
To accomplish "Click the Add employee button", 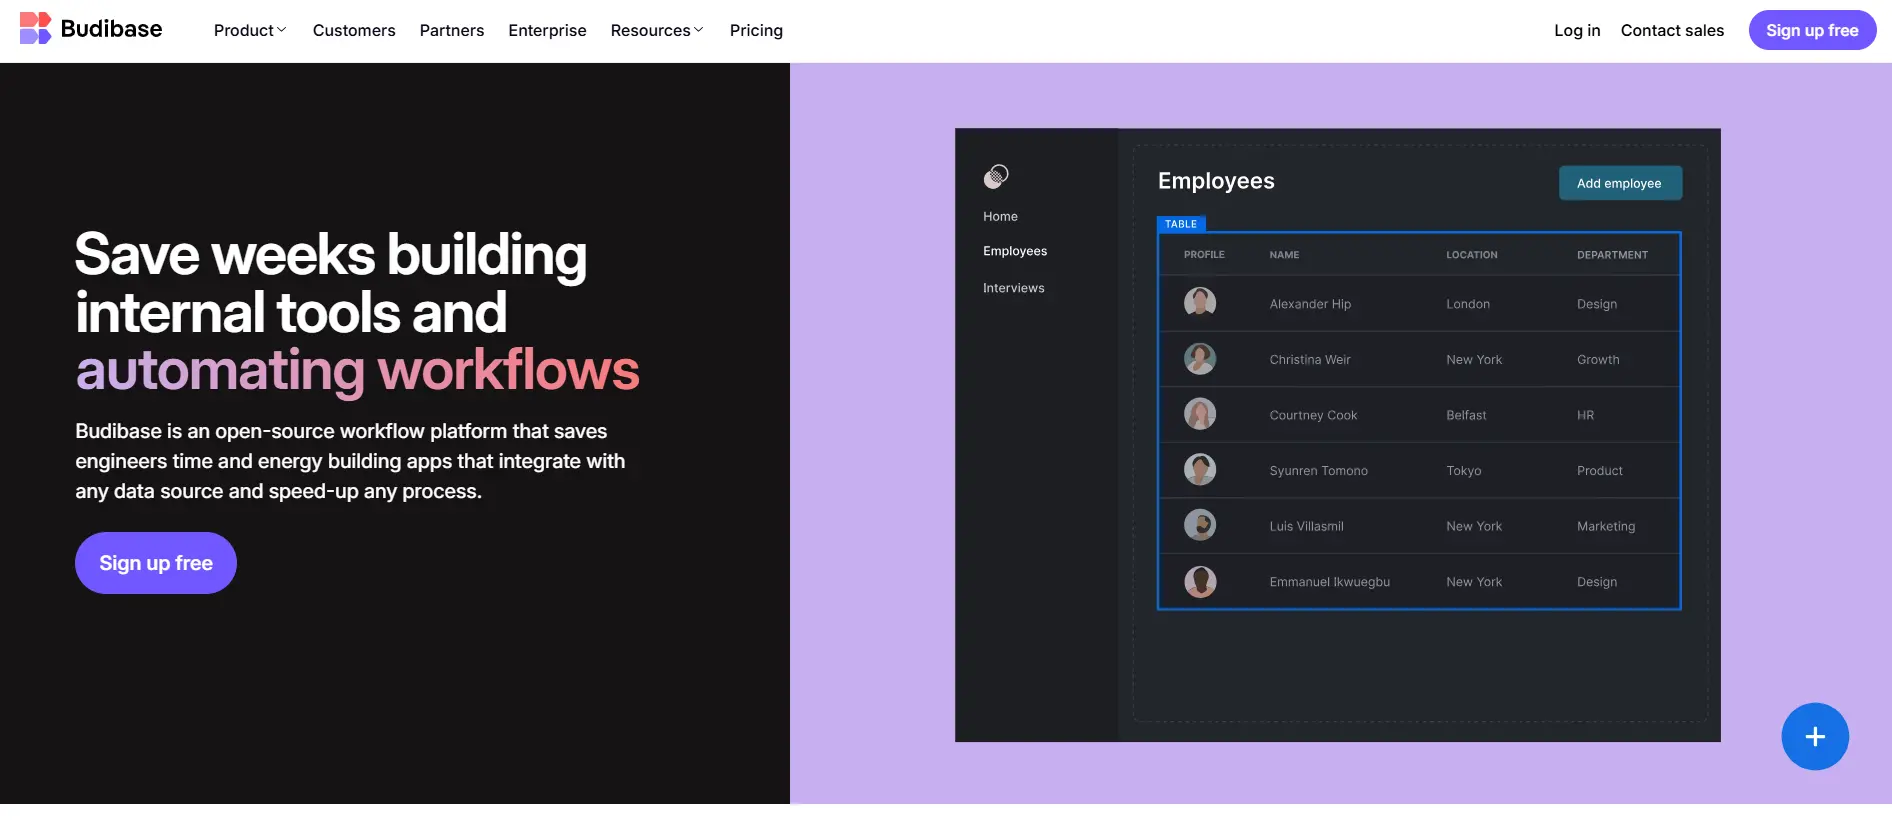I will 1620,183.
